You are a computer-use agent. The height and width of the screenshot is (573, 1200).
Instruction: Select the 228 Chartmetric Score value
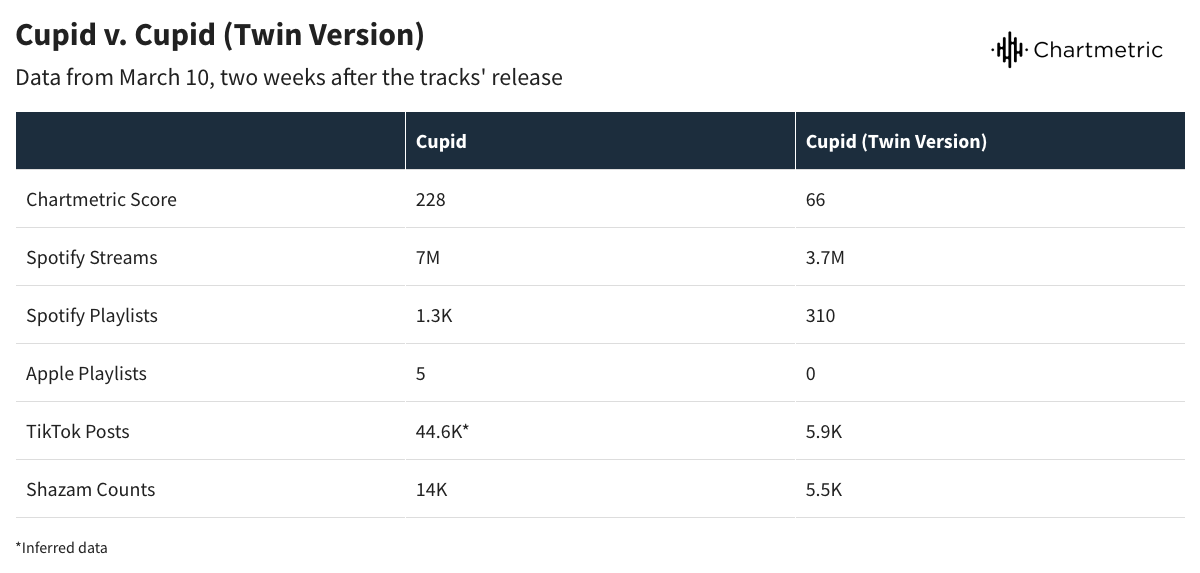pyautogui.click(x=430, y=199)
